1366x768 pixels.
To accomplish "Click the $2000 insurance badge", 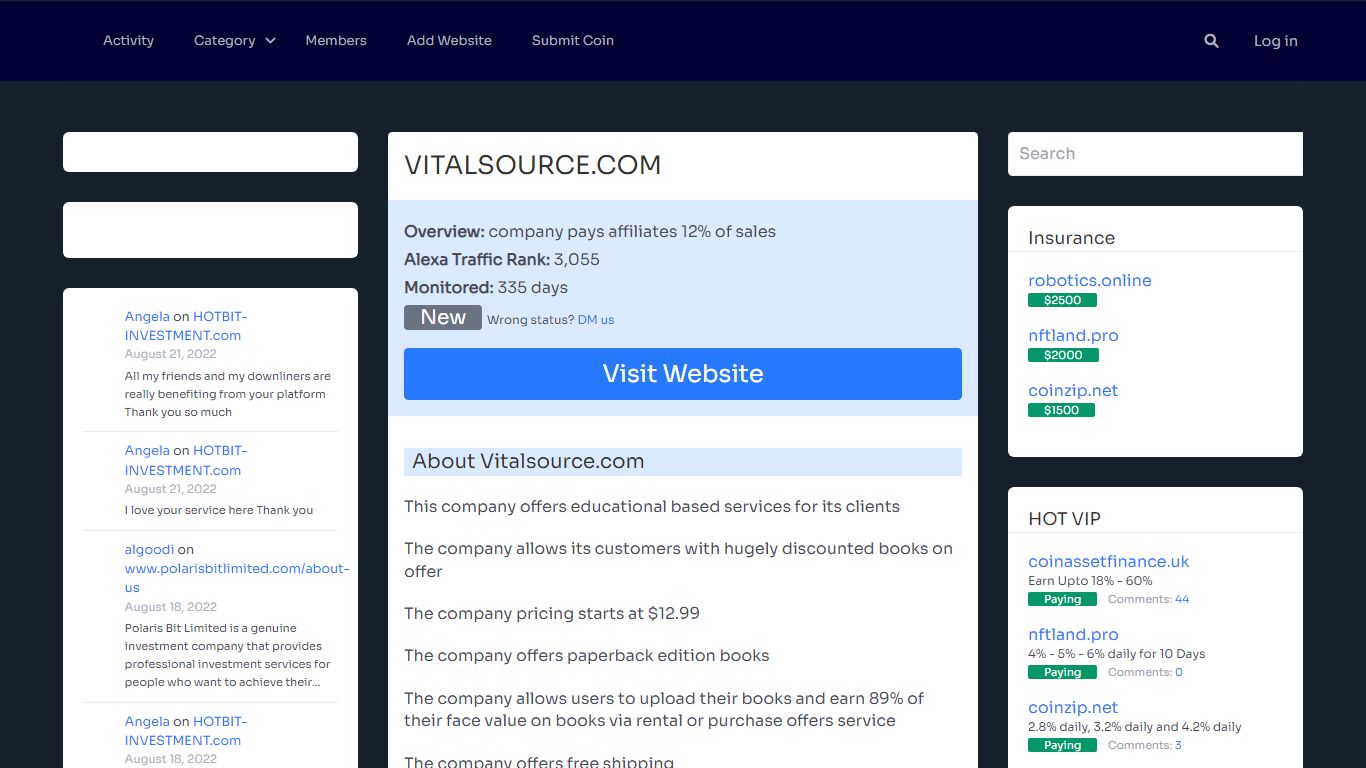I will pos(1063,355).
